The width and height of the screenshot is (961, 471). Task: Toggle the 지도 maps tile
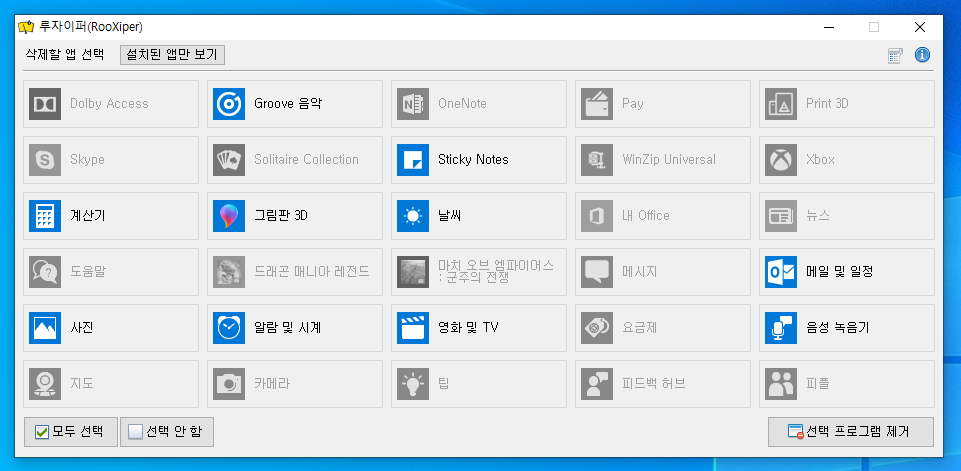click(111, 384)
